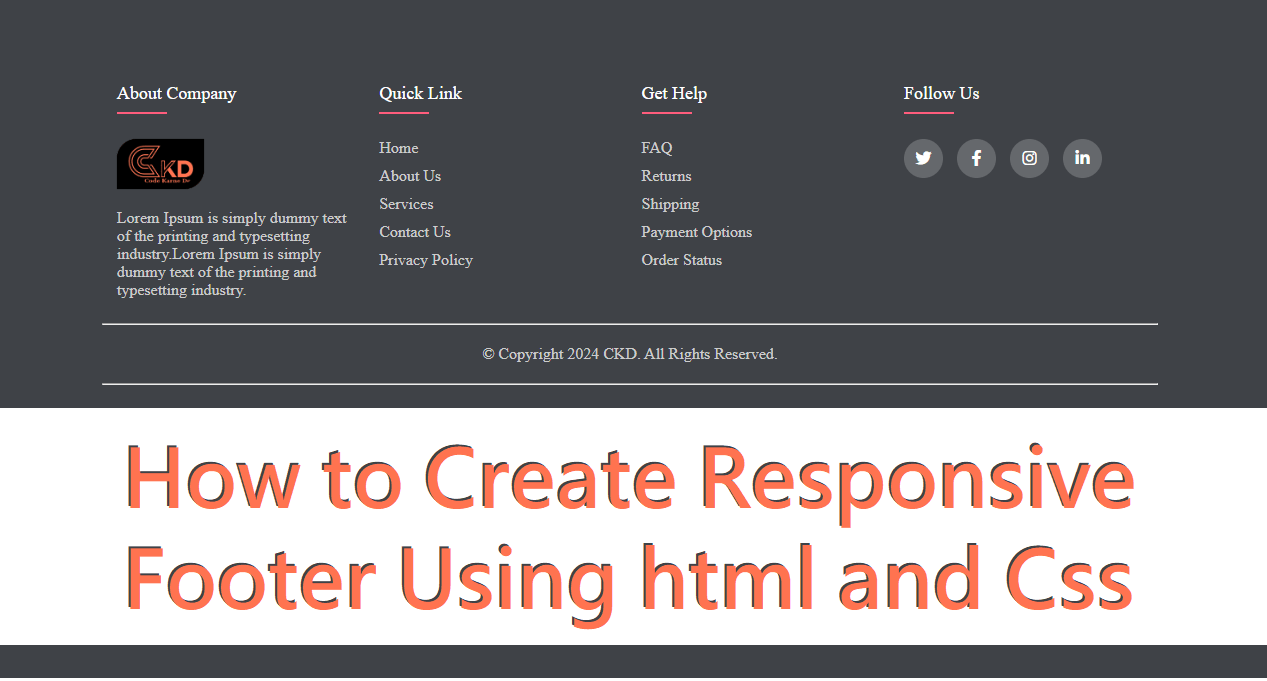The width and height of the screenshot is (1267, 681).
Task: Click the Get Help heading
Action: 673,94
